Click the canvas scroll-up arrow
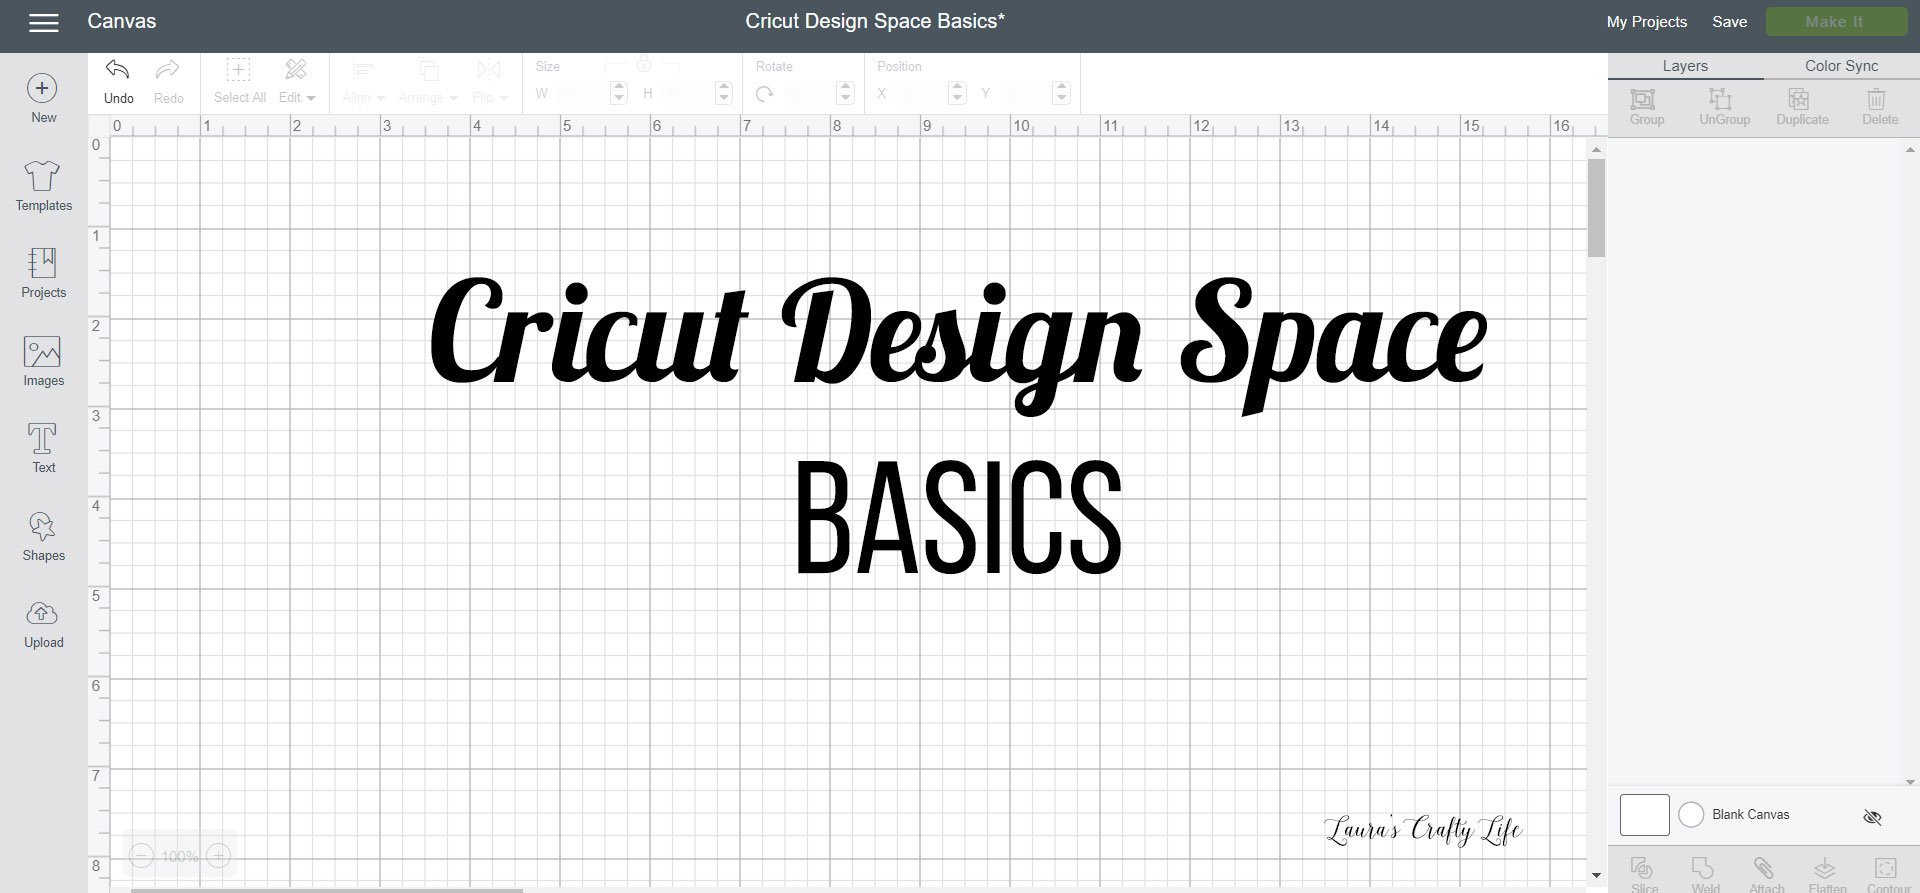 1596,149
